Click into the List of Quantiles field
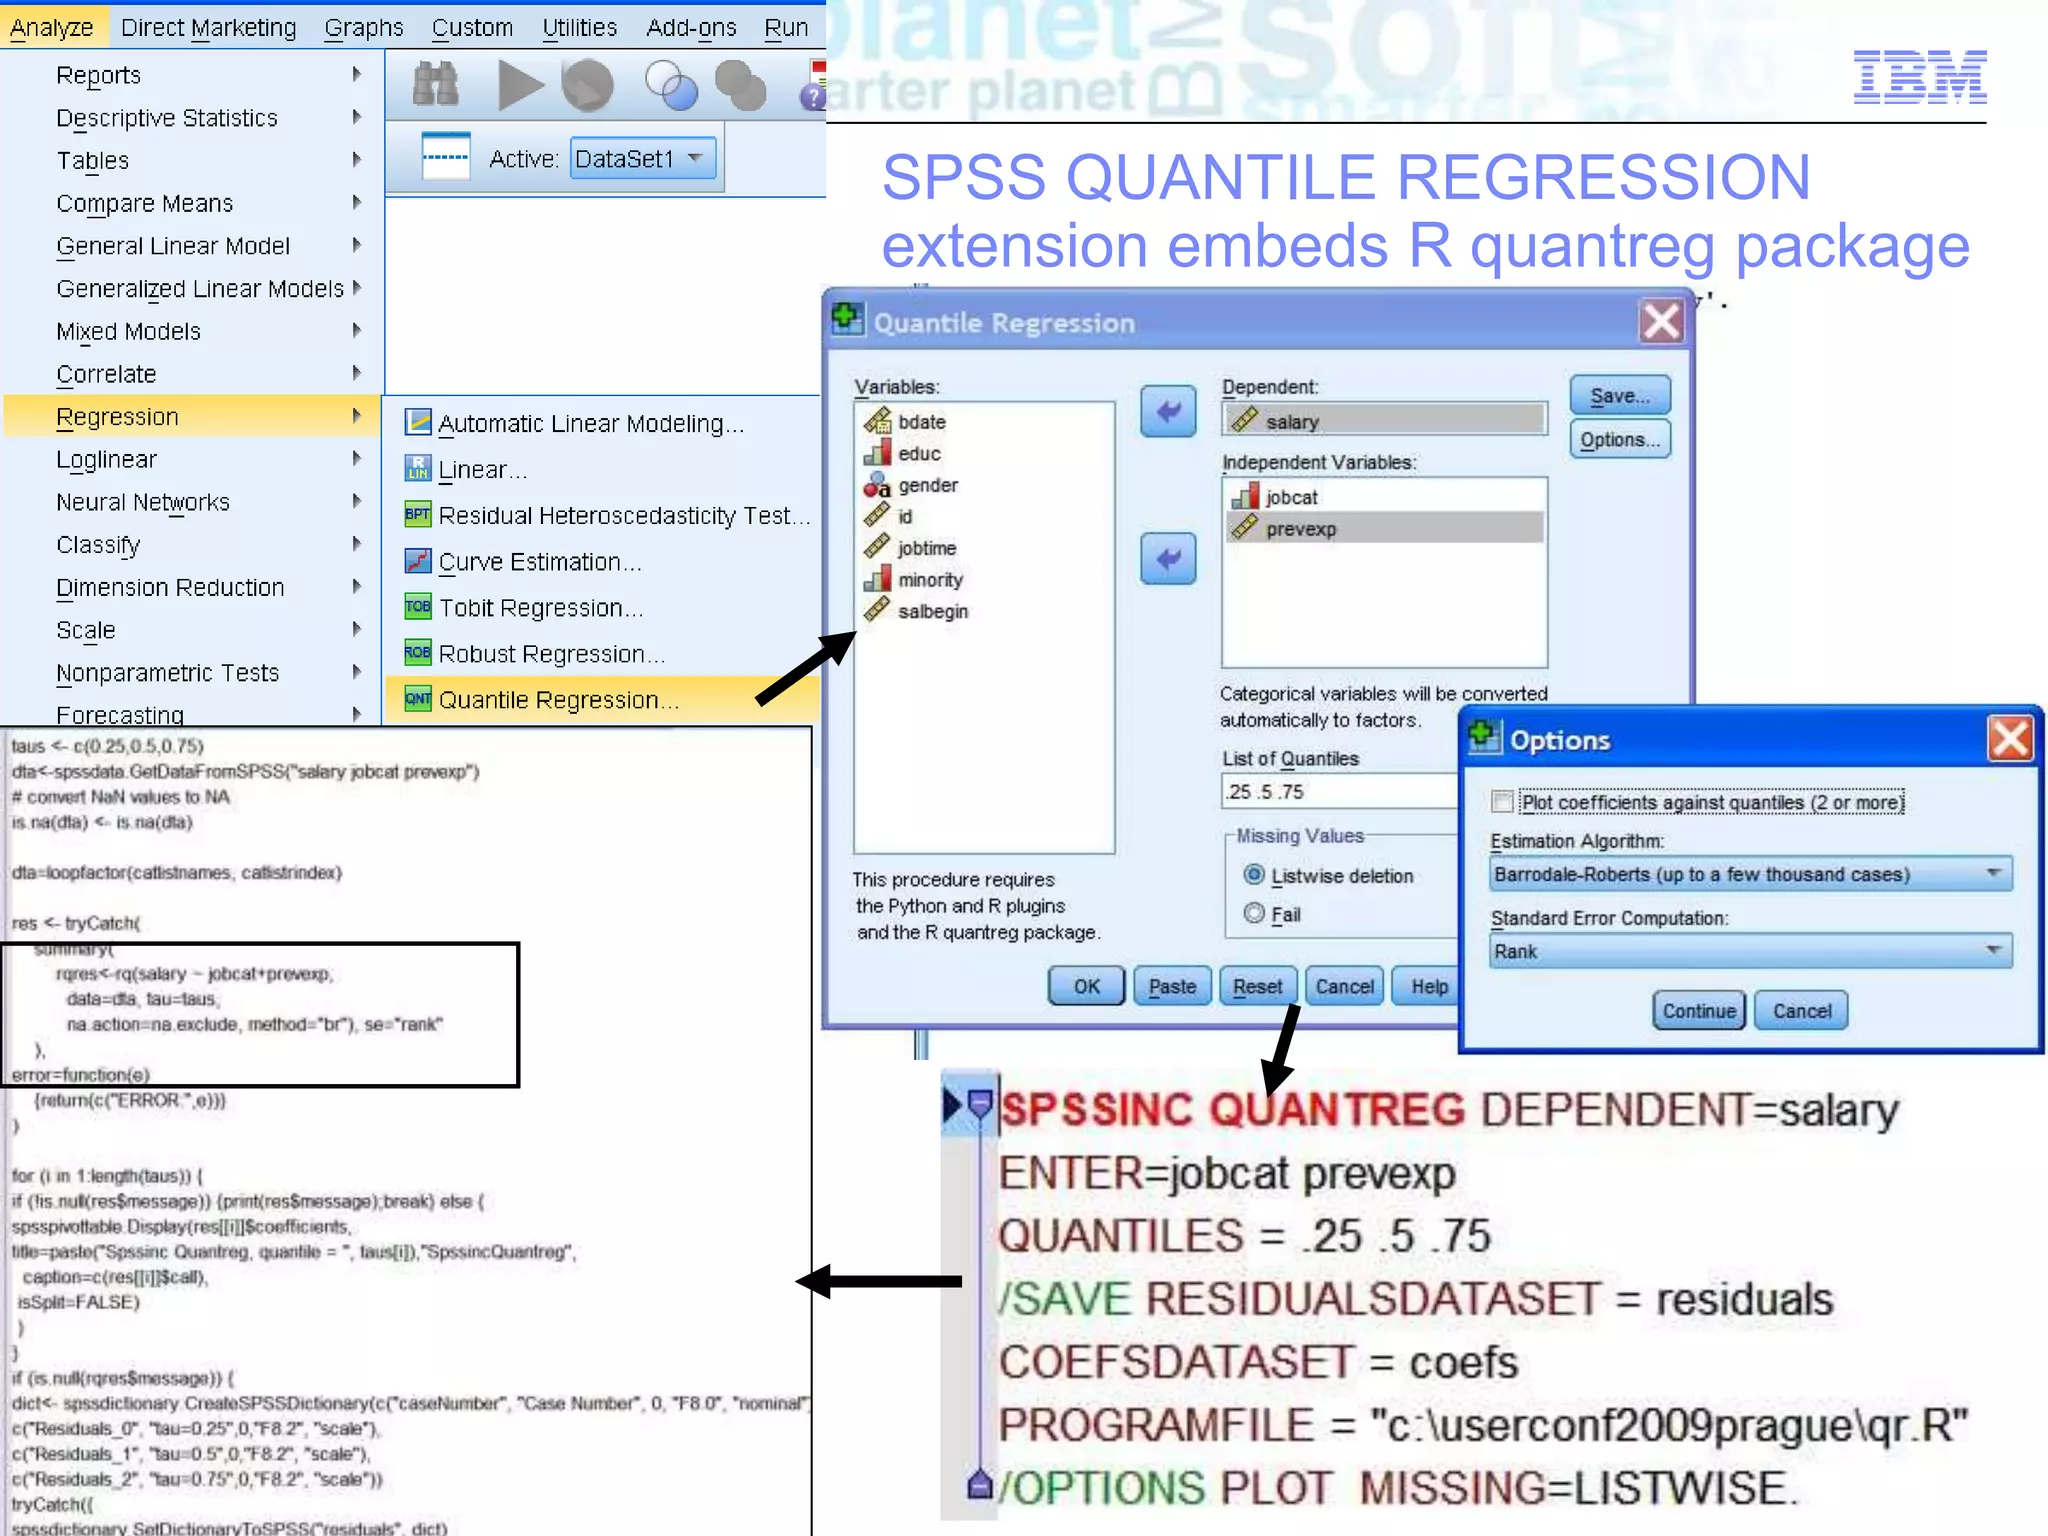 point(1340,791)
